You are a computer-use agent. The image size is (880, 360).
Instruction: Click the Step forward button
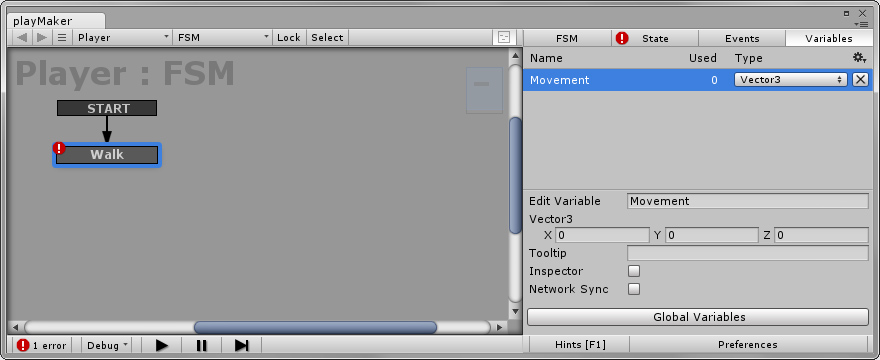(x=242, y=345)
